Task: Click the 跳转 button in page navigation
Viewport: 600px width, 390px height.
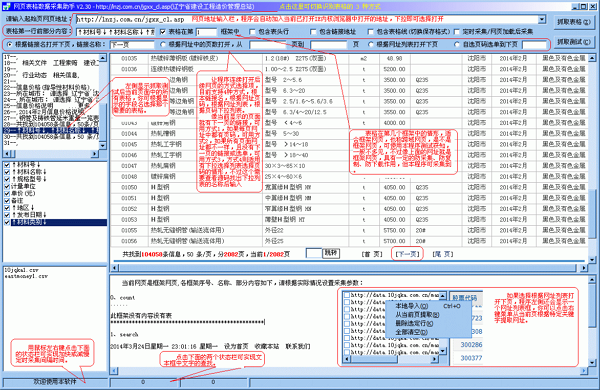Action: point(331,253)
